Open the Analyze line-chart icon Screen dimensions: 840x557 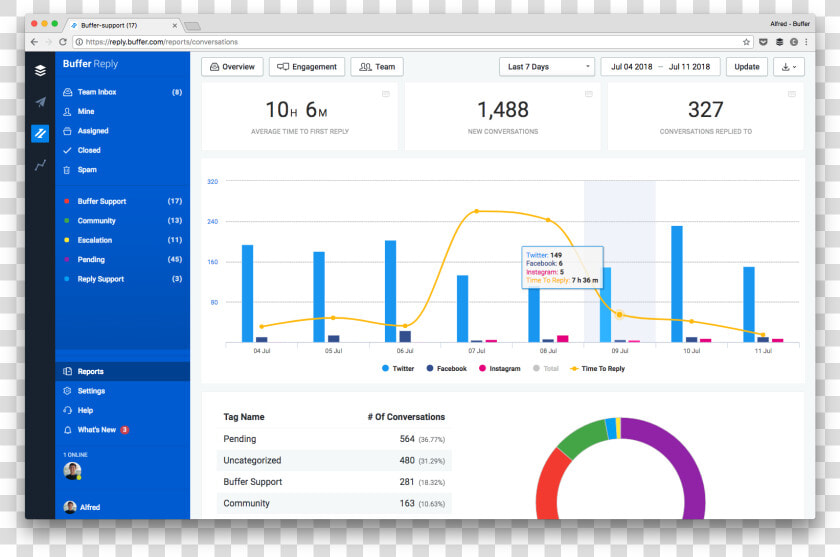[x=40, y=165]
